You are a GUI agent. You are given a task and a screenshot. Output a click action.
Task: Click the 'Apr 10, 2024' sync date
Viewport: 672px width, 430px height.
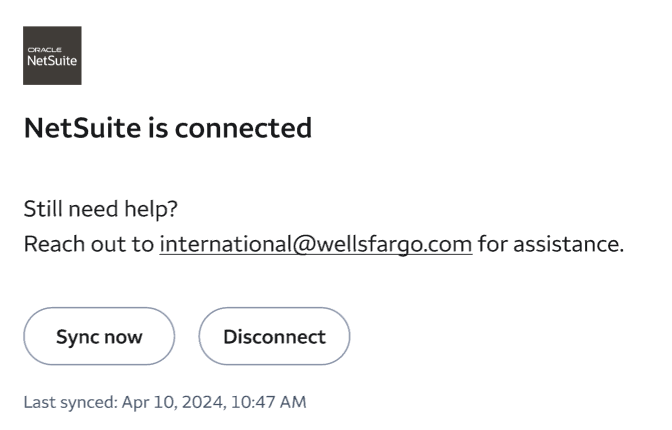pos(167,402)
